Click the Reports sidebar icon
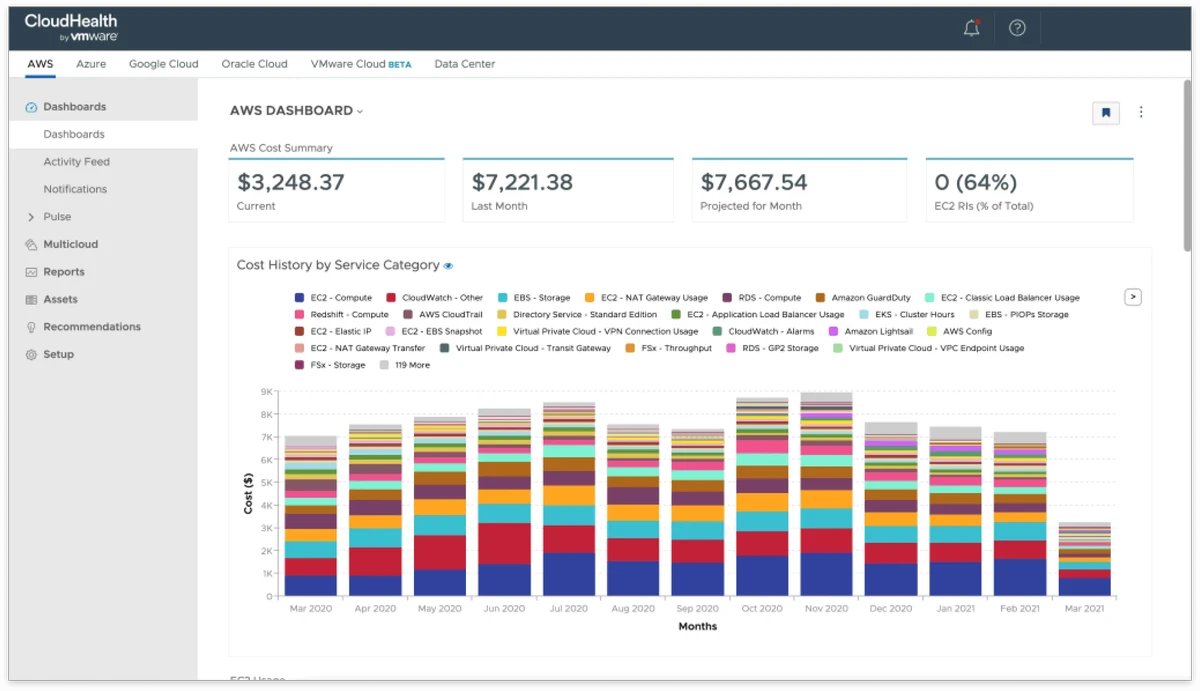Image resolution: width=1200 pixels, height=691 pixels. tap(31, 272)
